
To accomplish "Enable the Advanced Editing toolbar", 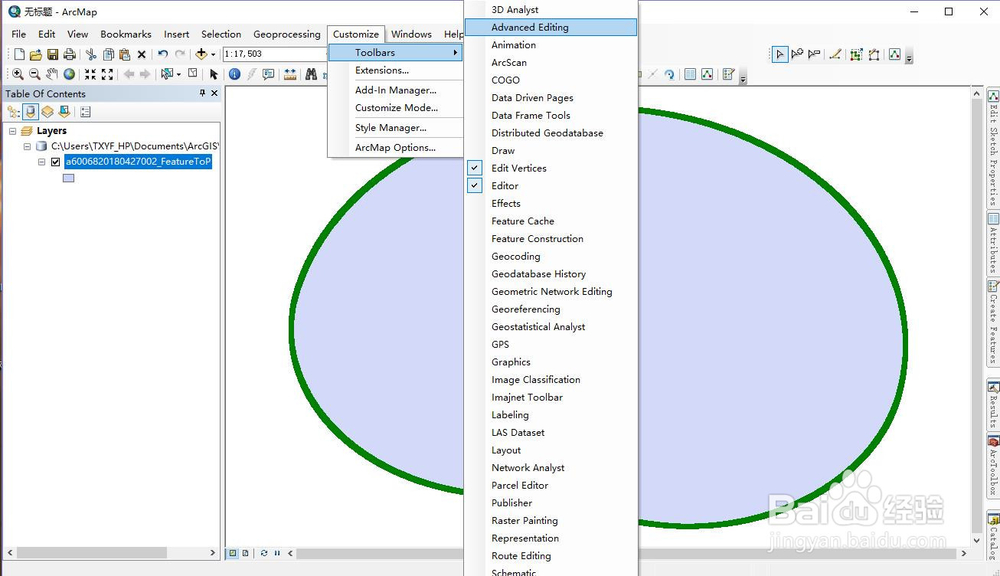I will tap(551, 27).
